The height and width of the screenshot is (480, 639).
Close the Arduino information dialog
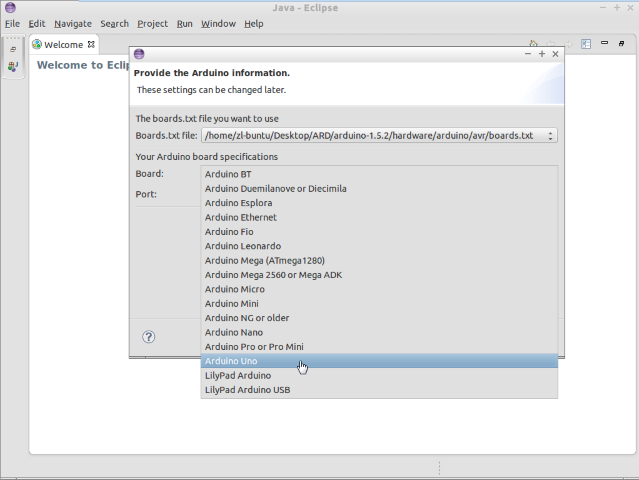(555, 54)
